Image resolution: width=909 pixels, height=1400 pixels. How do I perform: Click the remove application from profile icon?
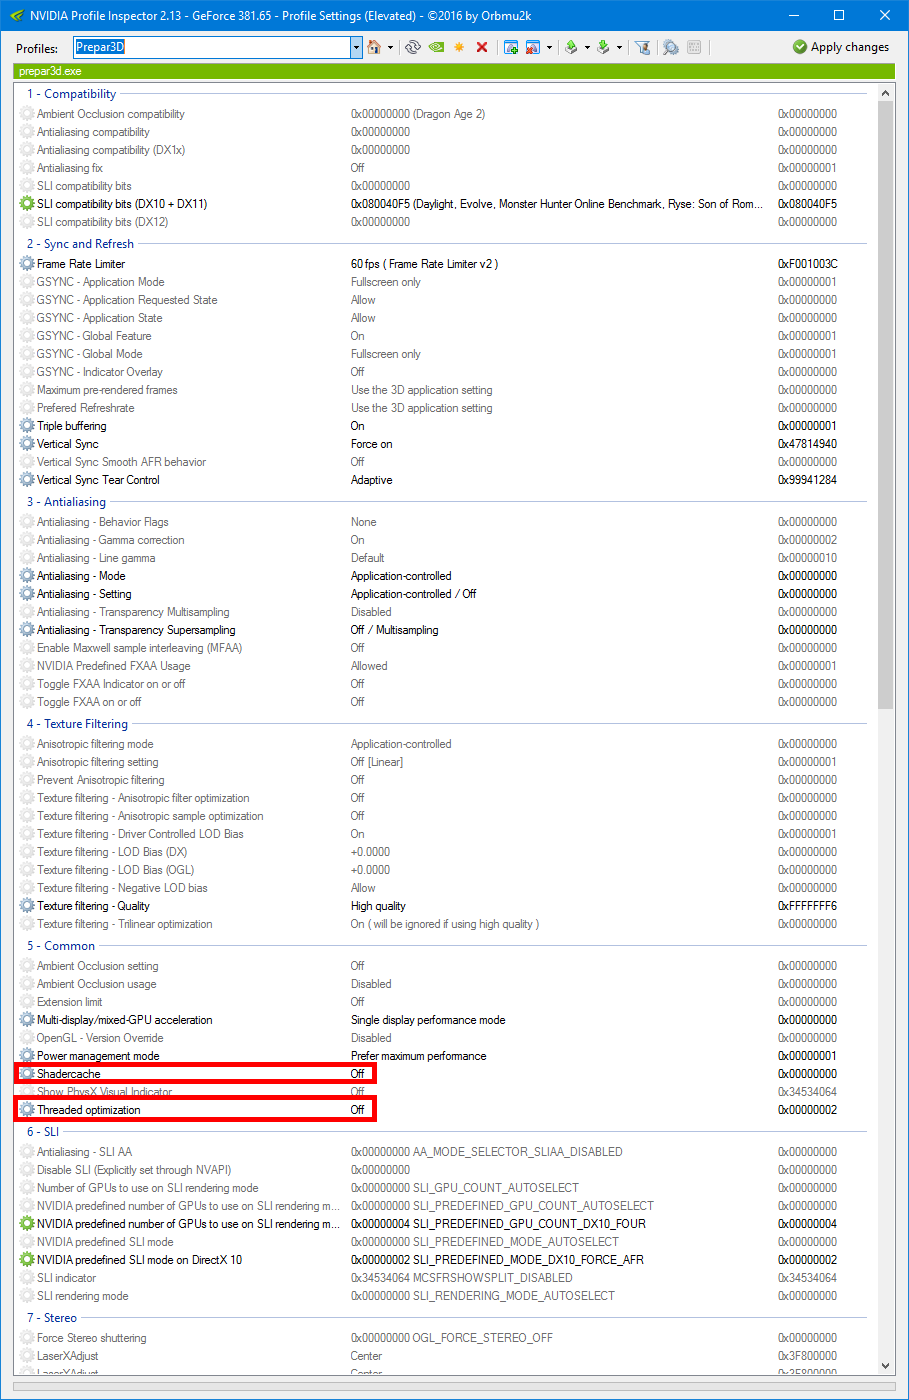[x=533, y=47]
